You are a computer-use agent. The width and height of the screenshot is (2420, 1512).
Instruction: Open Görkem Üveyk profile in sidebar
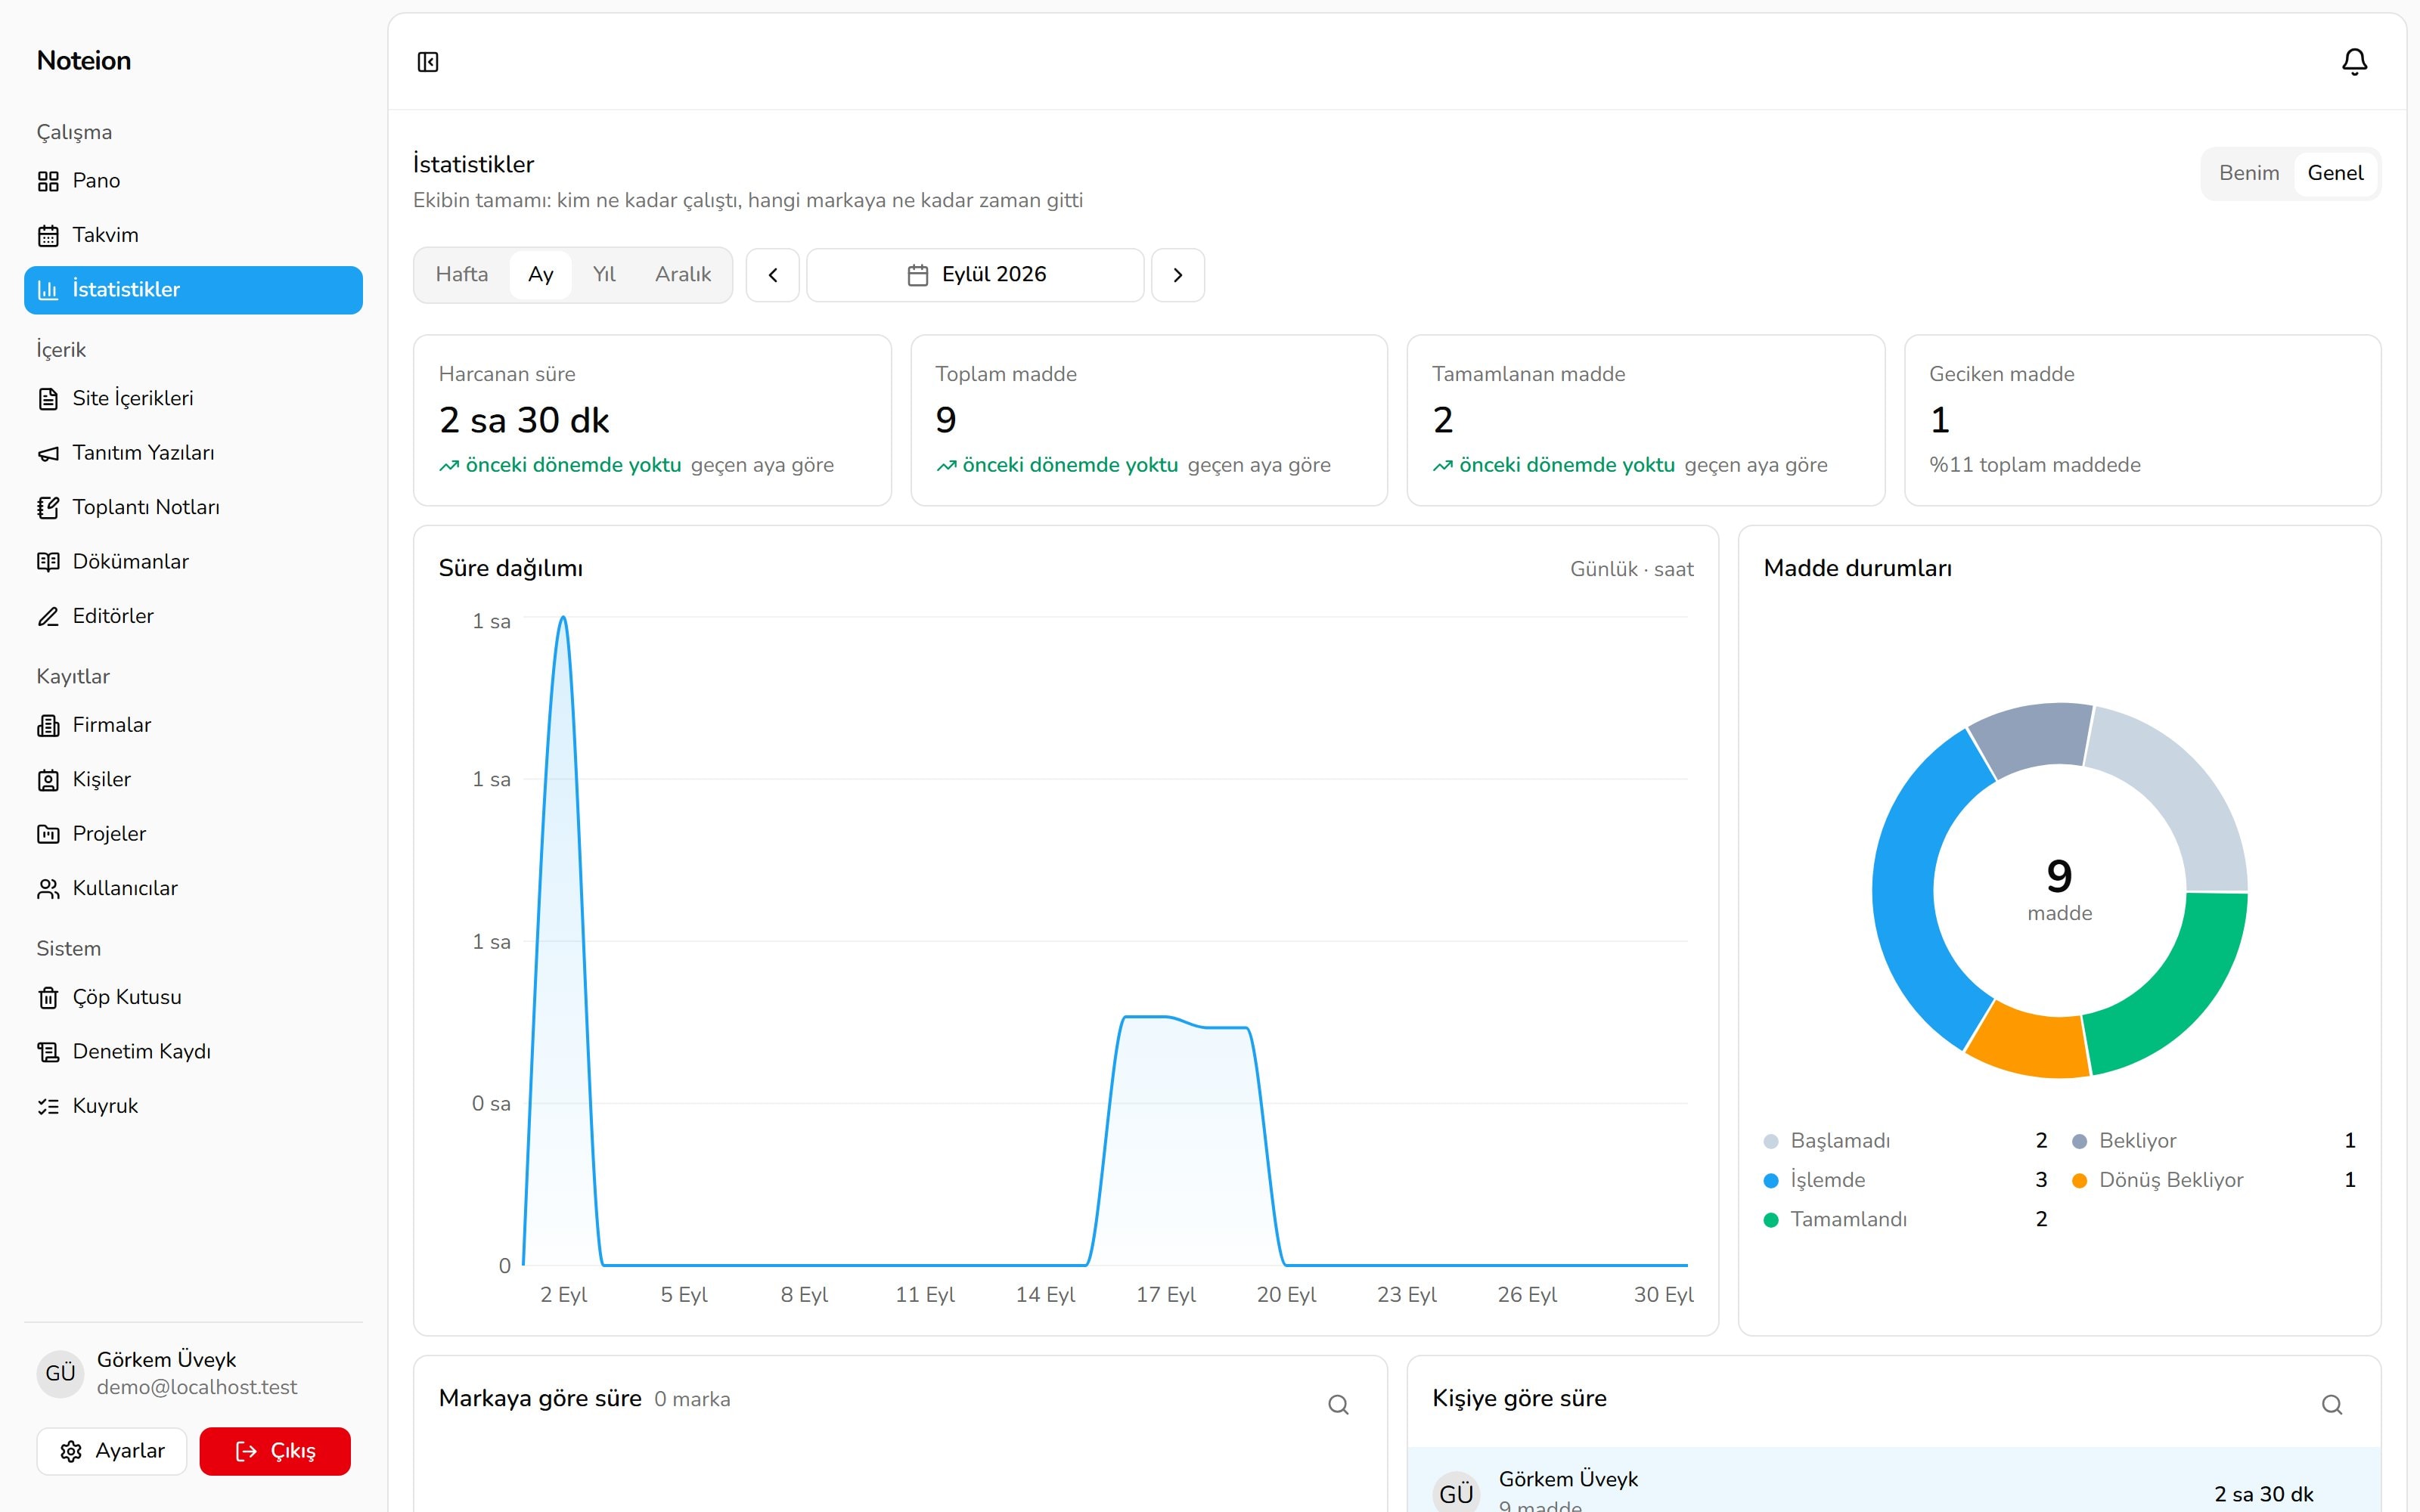click(193, 1373)
